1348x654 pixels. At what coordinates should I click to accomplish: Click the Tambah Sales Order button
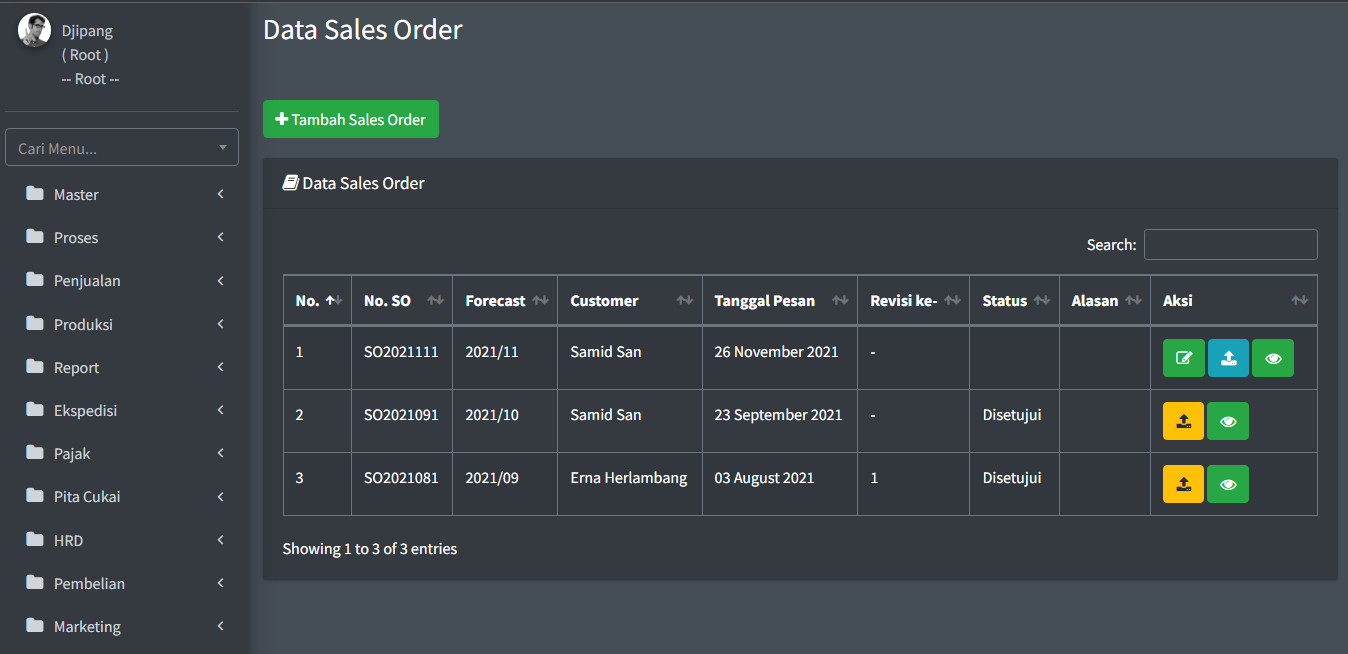[x=351, y=119]
